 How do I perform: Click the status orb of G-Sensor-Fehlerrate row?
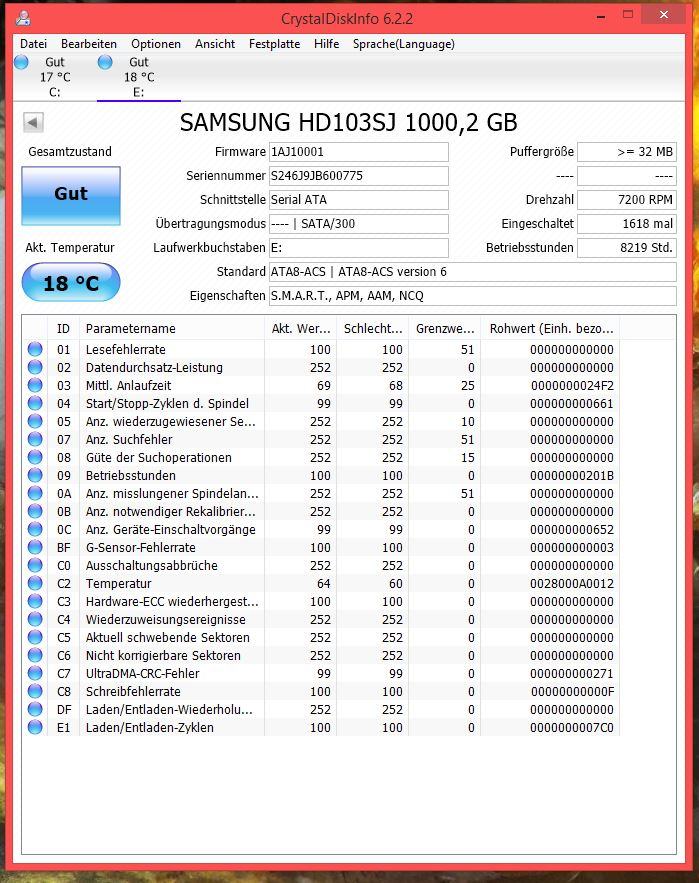coord(35,547)
